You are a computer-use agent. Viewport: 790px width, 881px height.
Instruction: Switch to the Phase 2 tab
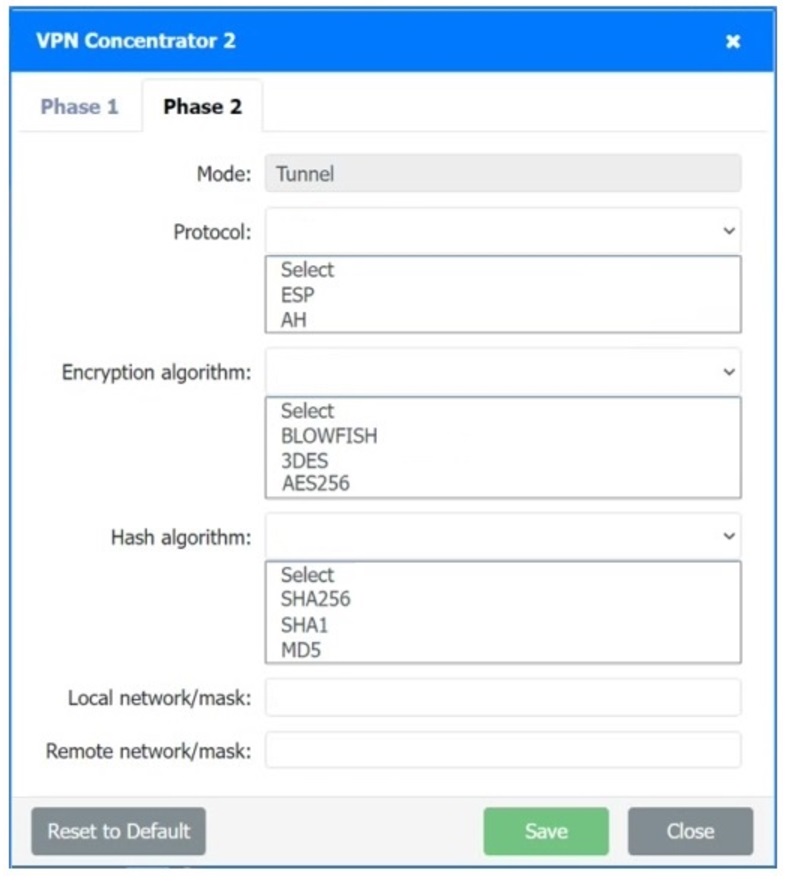[202, 107]
